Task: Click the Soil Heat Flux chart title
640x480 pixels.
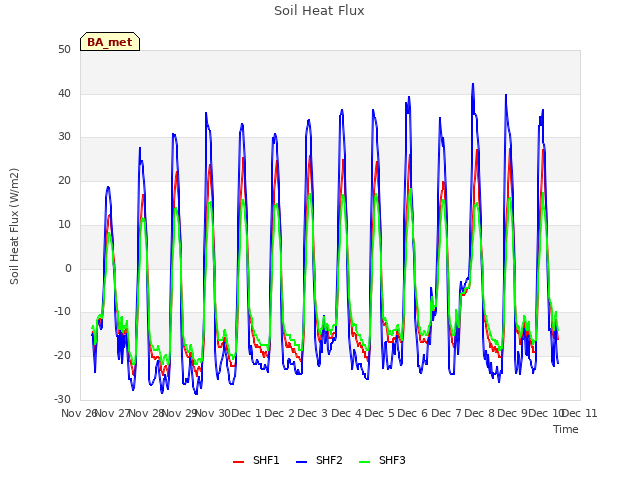Action: pyautogui.click(x=319, y=11)
